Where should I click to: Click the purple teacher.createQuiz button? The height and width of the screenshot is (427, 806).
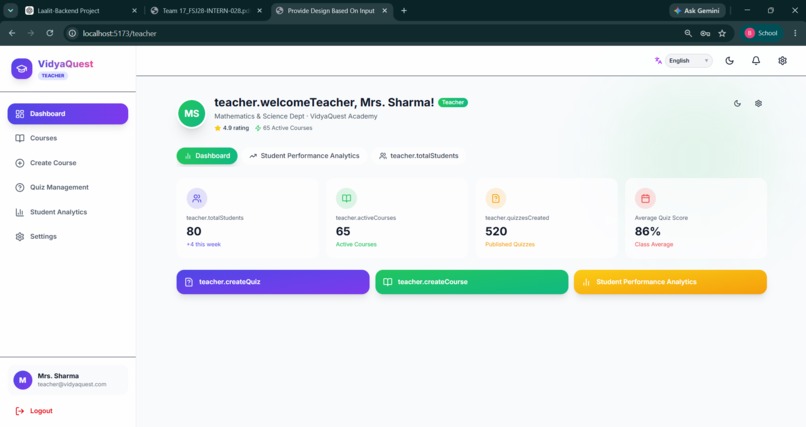pyautogui.click(x=273, y=282)
